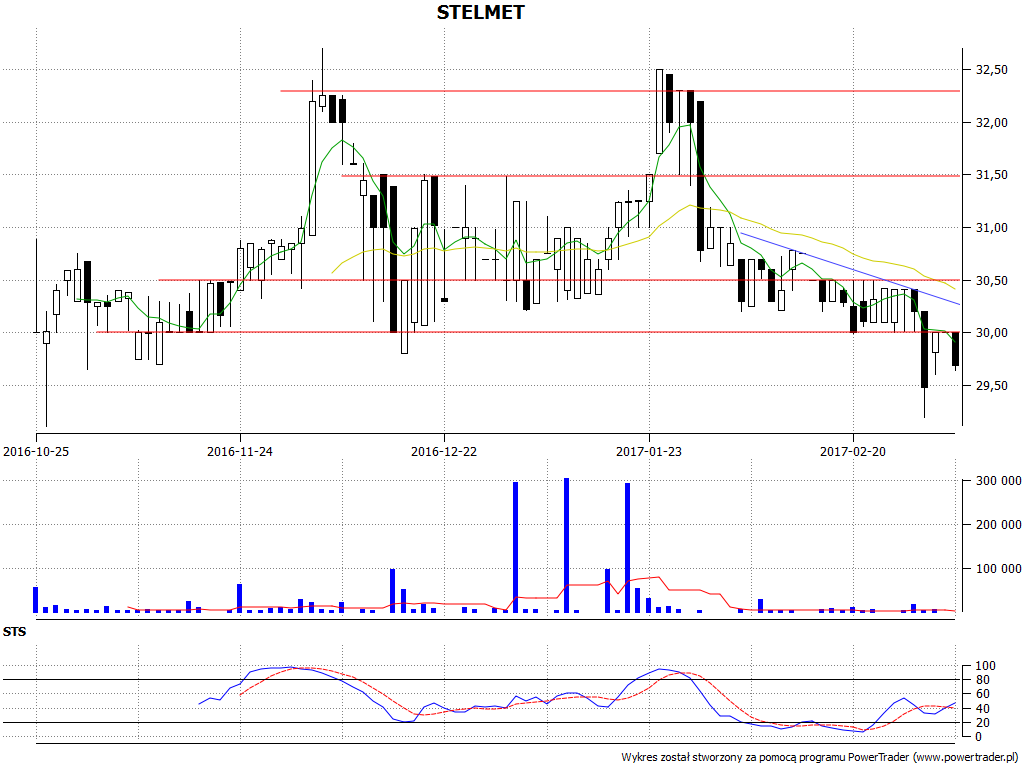Click the 31,50 price axis label
The image size is (1024, 768).
pyautogui.click(x=991, y=175)
